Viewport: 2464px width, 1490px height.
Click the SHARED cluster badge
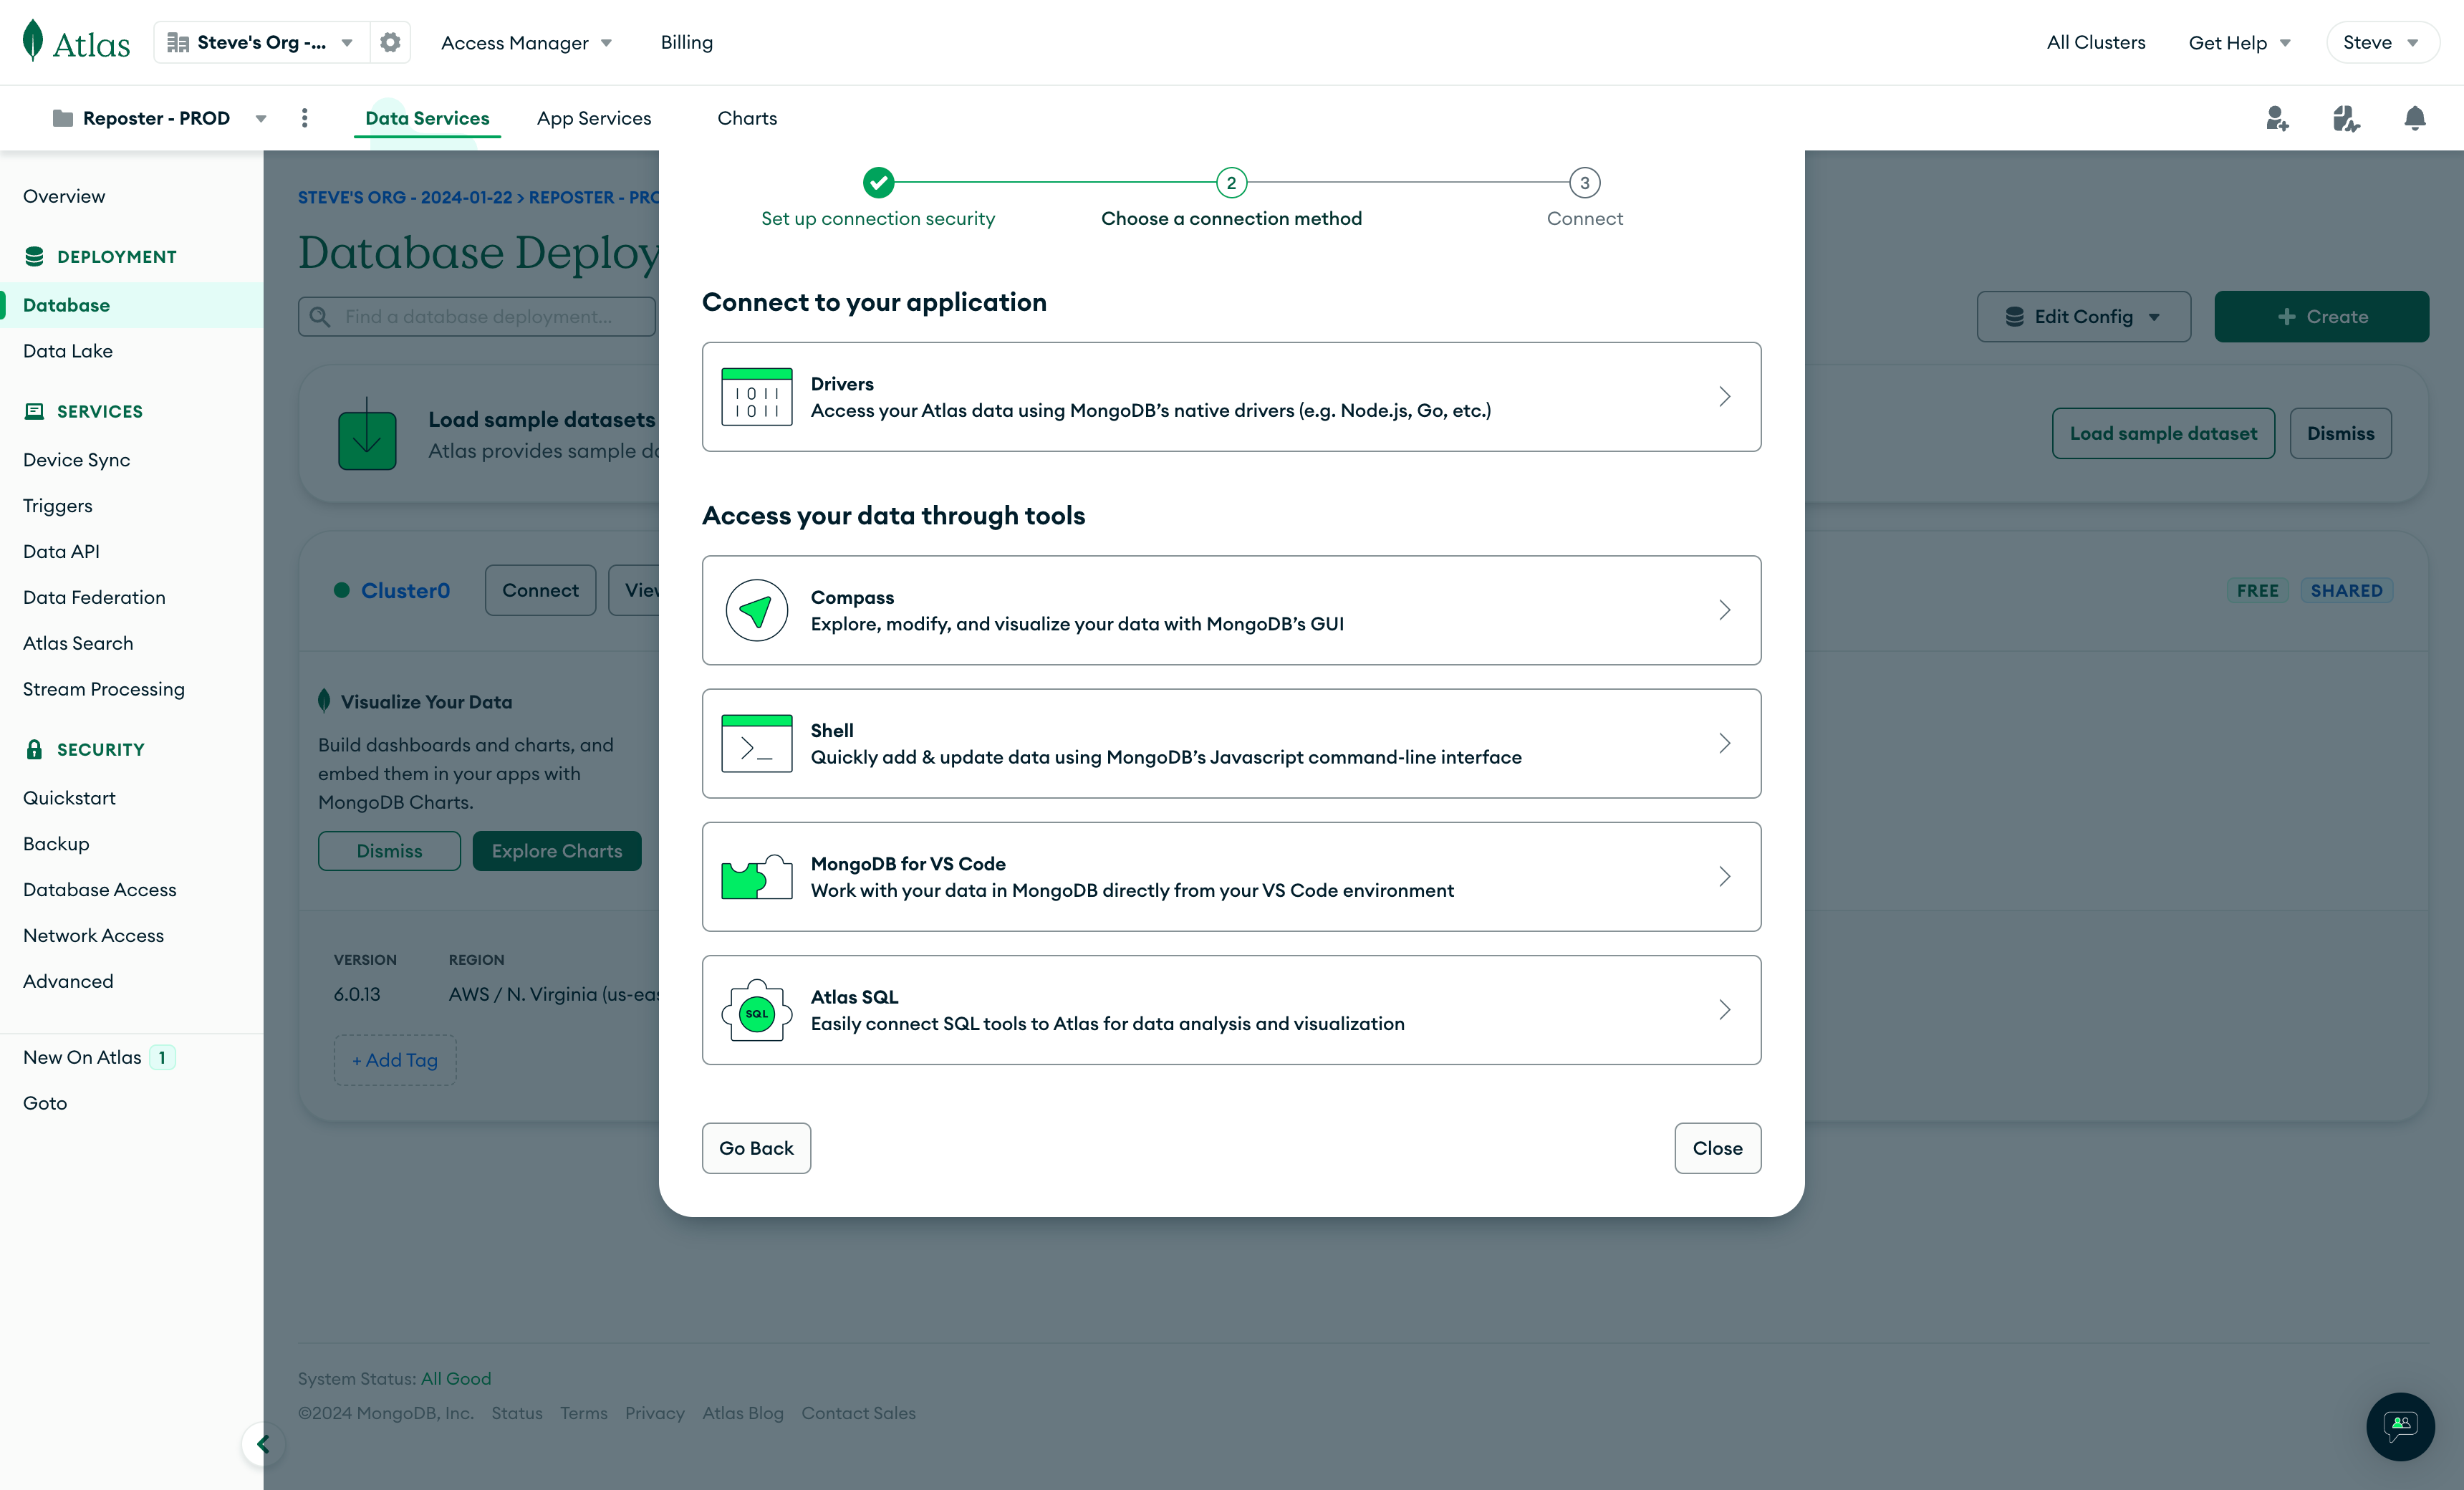click(x=2346, y=590)
